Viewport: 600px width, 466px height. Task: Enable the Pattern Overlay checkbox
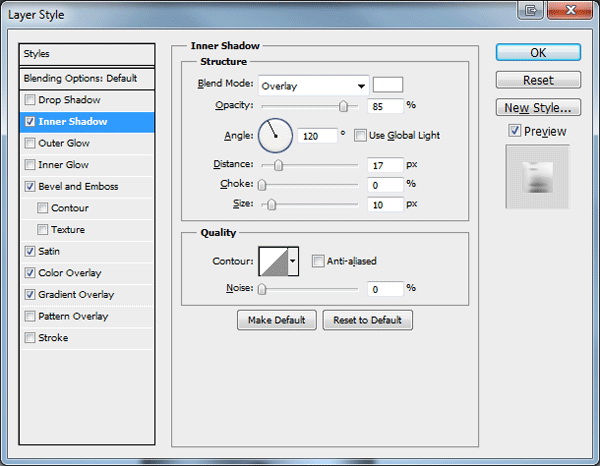click(x=30, y=316)
